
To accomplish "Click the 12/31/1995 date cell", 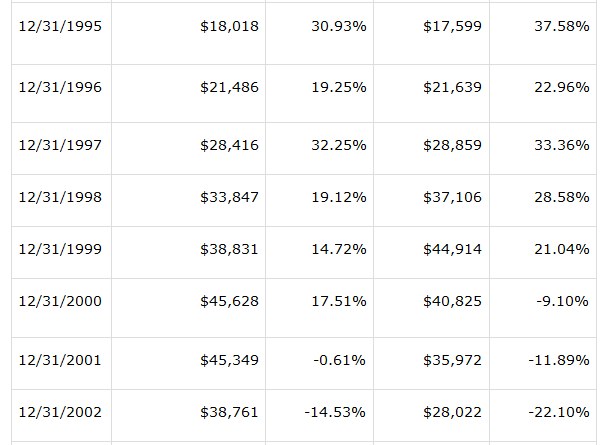I will [60, 26].
